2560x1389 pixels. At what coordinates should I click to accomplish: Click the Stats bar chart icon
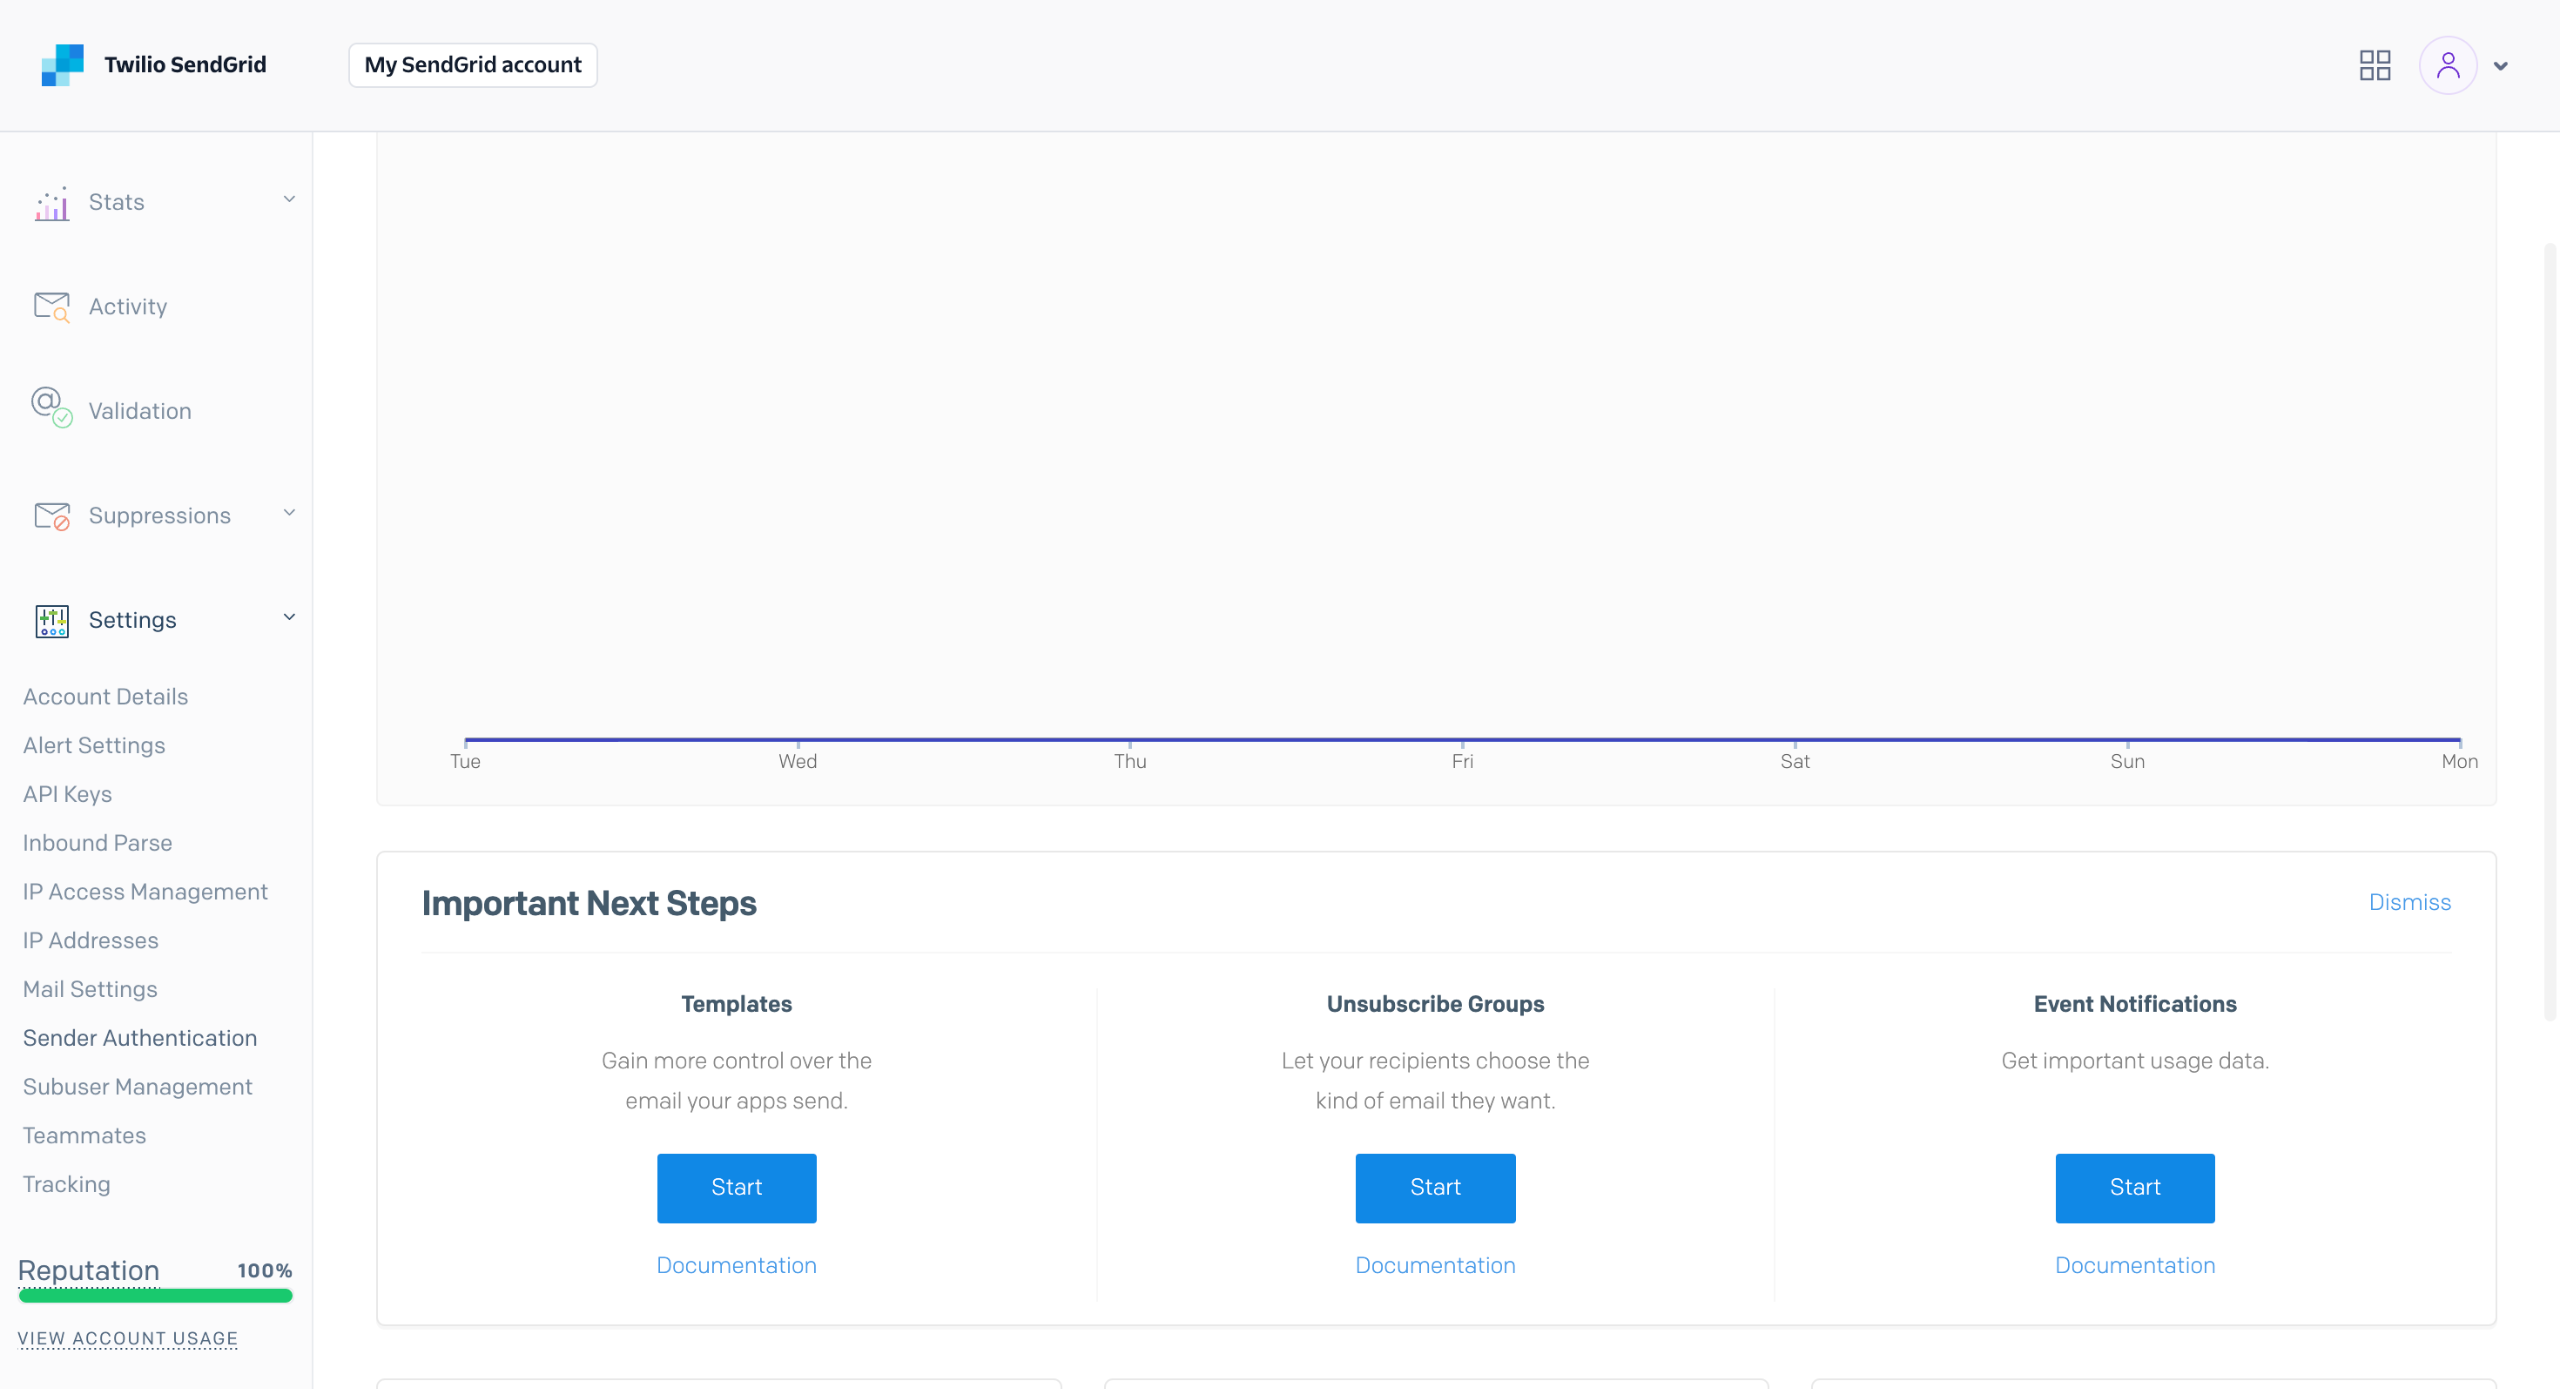52,203
